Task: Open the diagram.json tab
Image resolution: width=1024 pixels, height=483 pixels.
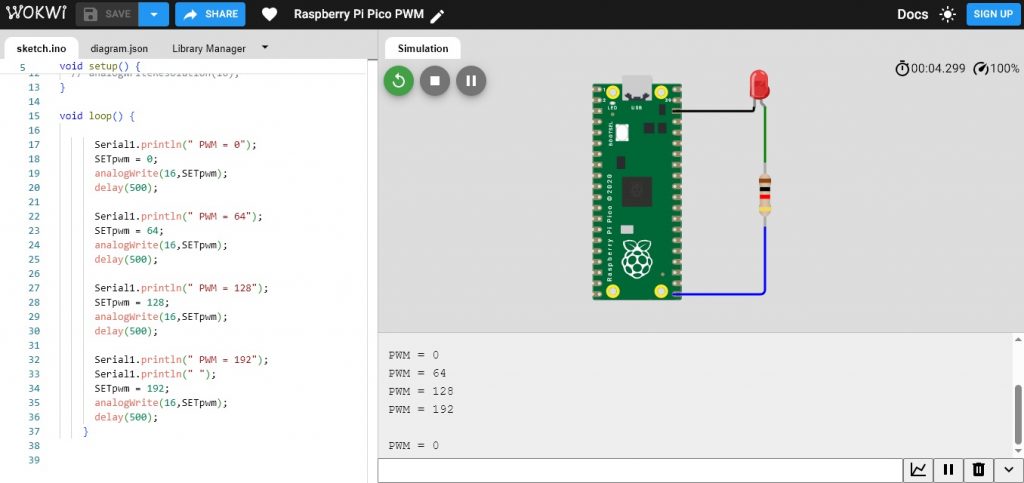Action: point(119,48)
